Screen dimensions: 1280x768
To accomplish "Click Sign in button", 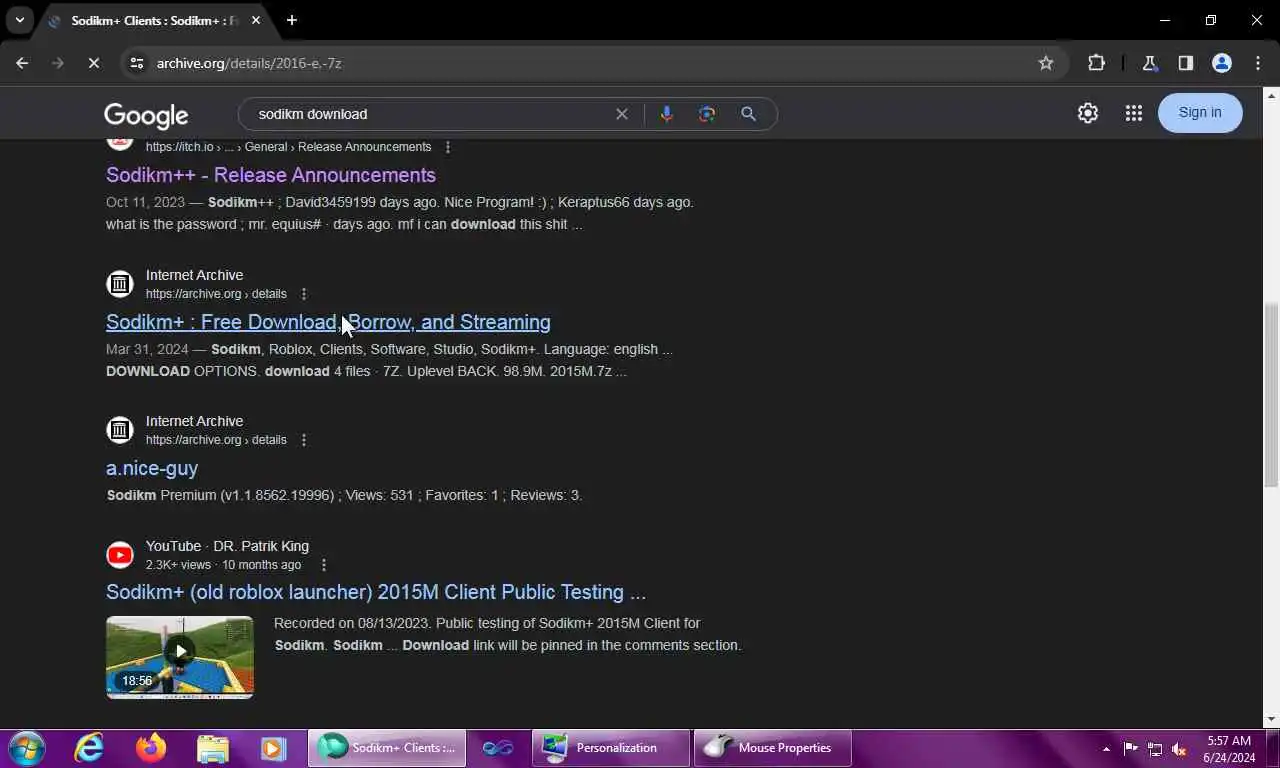I will (x=1200, y=112).
